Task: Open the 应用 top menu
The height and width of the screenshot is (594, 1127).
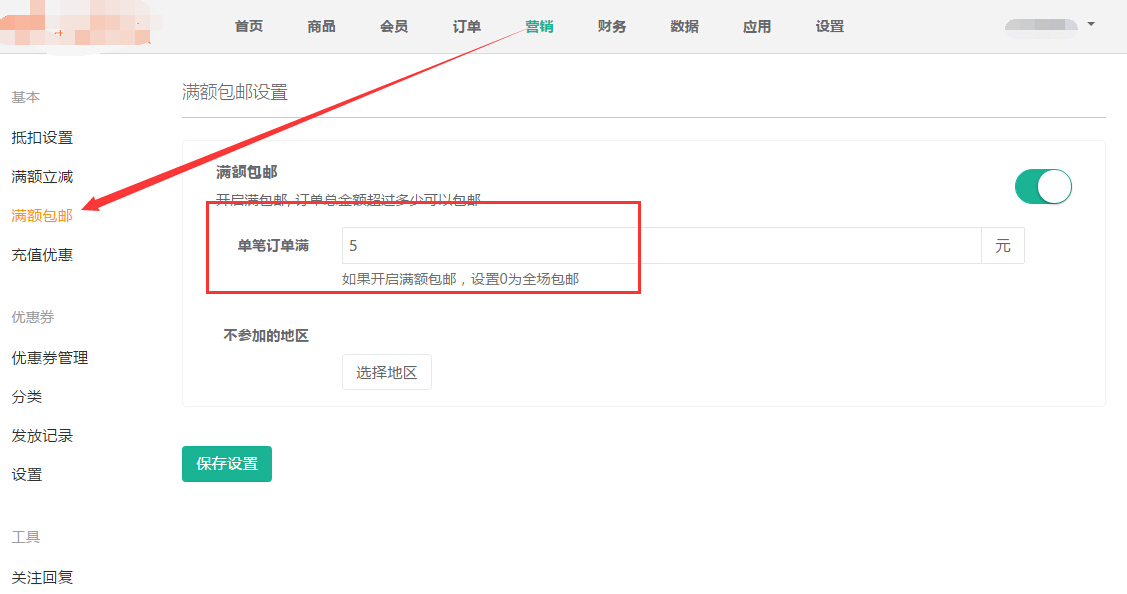Action: click(x=757, y=27)
